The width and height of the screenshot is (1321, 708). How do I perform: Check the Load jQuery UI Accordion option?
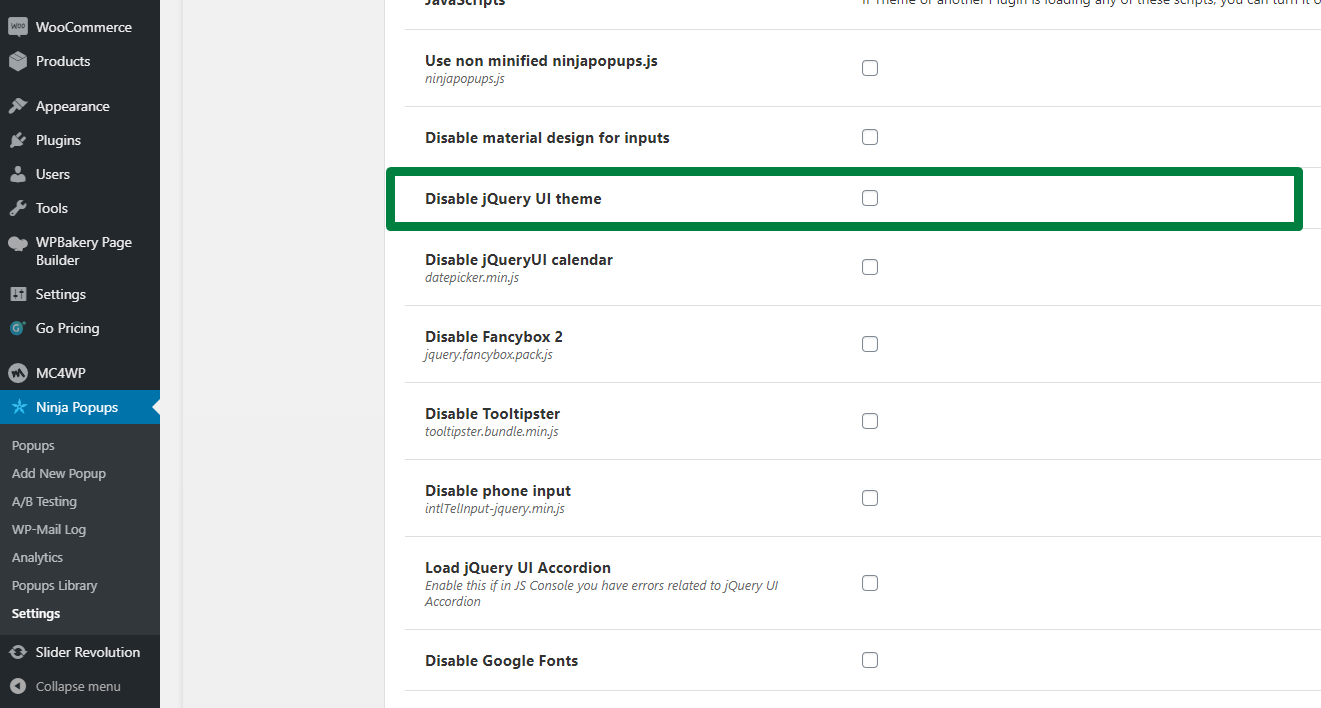(870, 583)
